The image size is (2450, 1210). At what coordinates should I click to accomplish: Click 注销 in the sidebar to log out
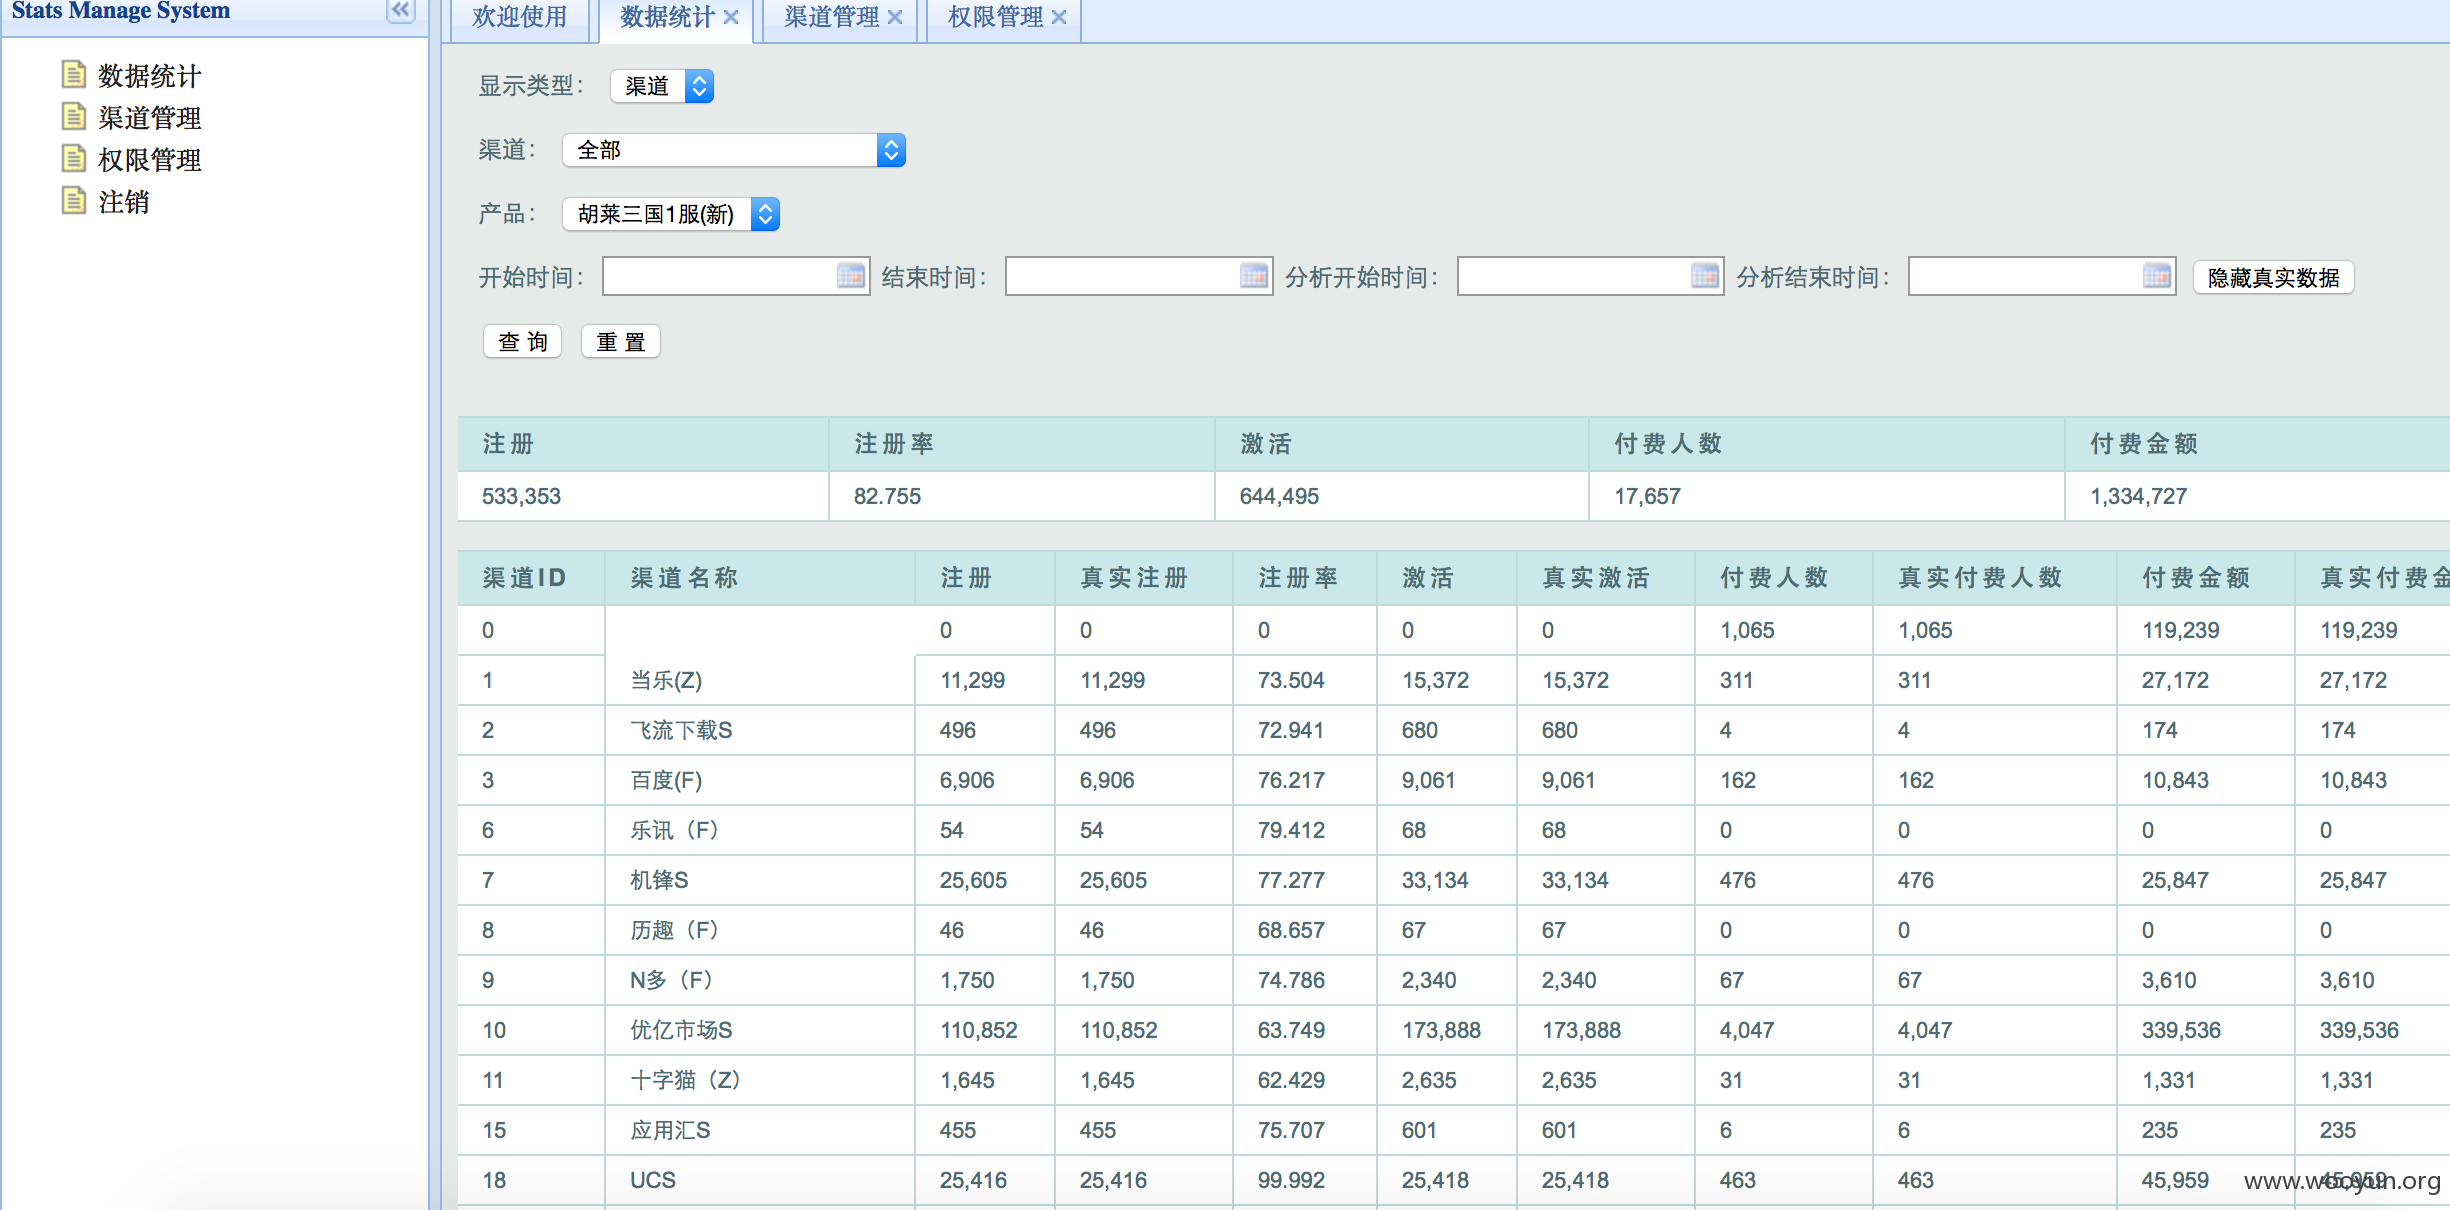(x=124, y=202)
